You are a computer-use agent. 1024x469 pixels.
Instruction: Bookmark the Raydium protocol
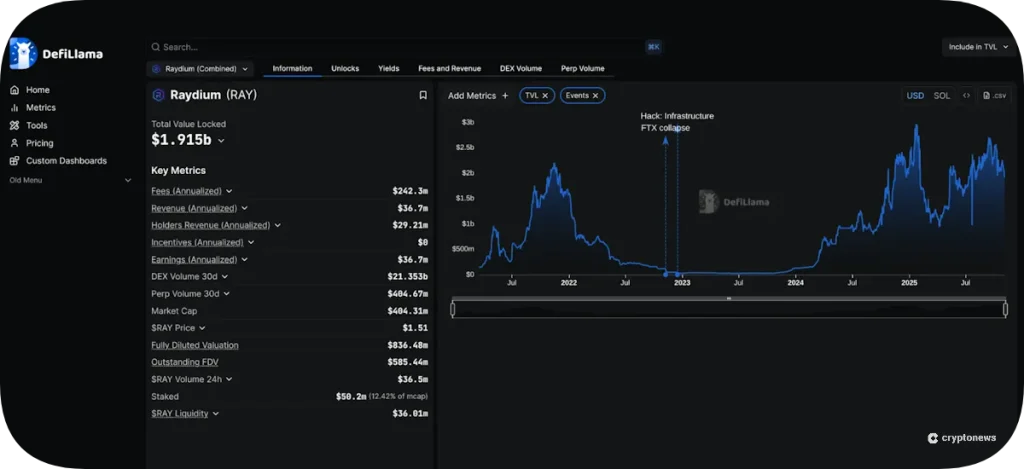(423, 95)
